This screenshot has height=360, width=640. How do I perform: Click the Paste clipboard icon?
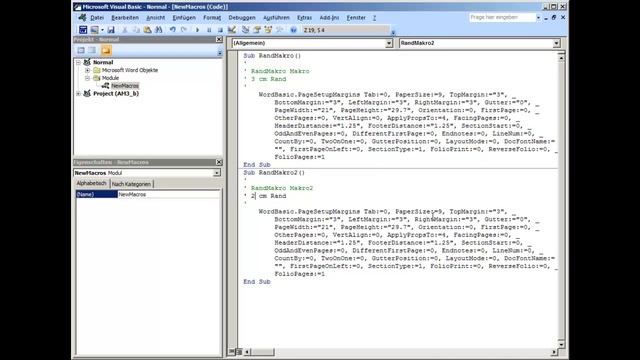147,30
